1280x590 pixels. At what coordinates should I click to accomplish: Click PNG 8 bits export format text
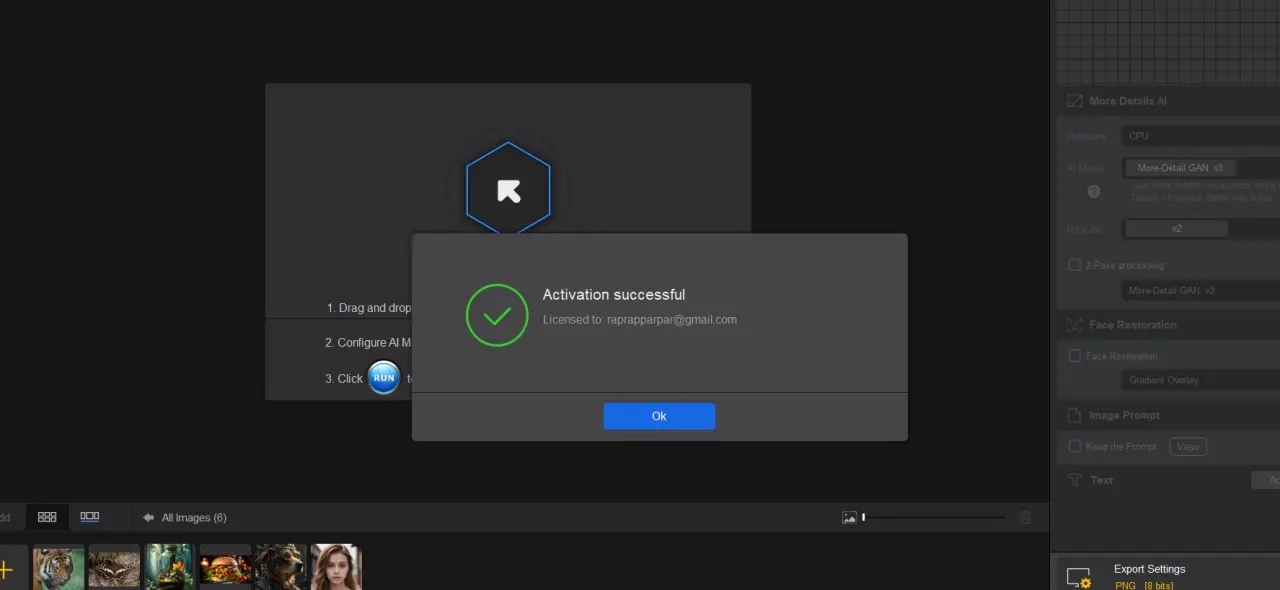tap(1144, 585)
